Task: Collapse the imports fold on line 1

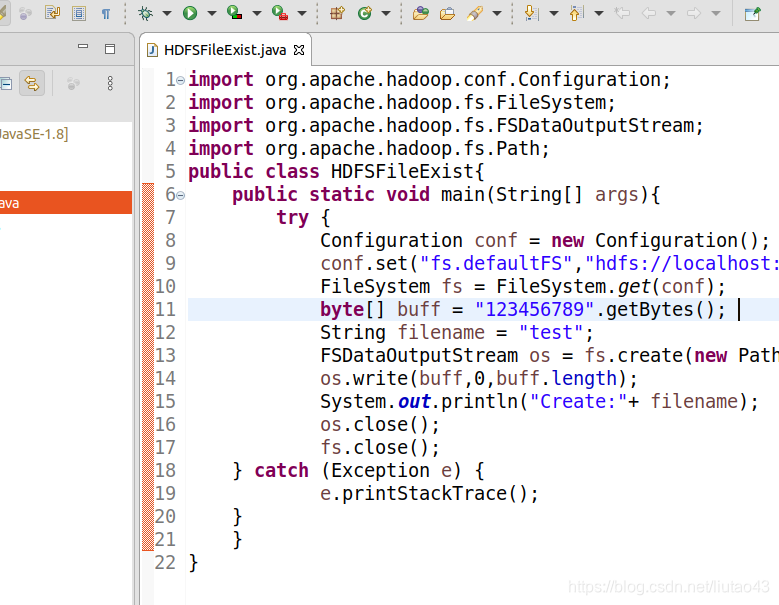Action: 181,80
